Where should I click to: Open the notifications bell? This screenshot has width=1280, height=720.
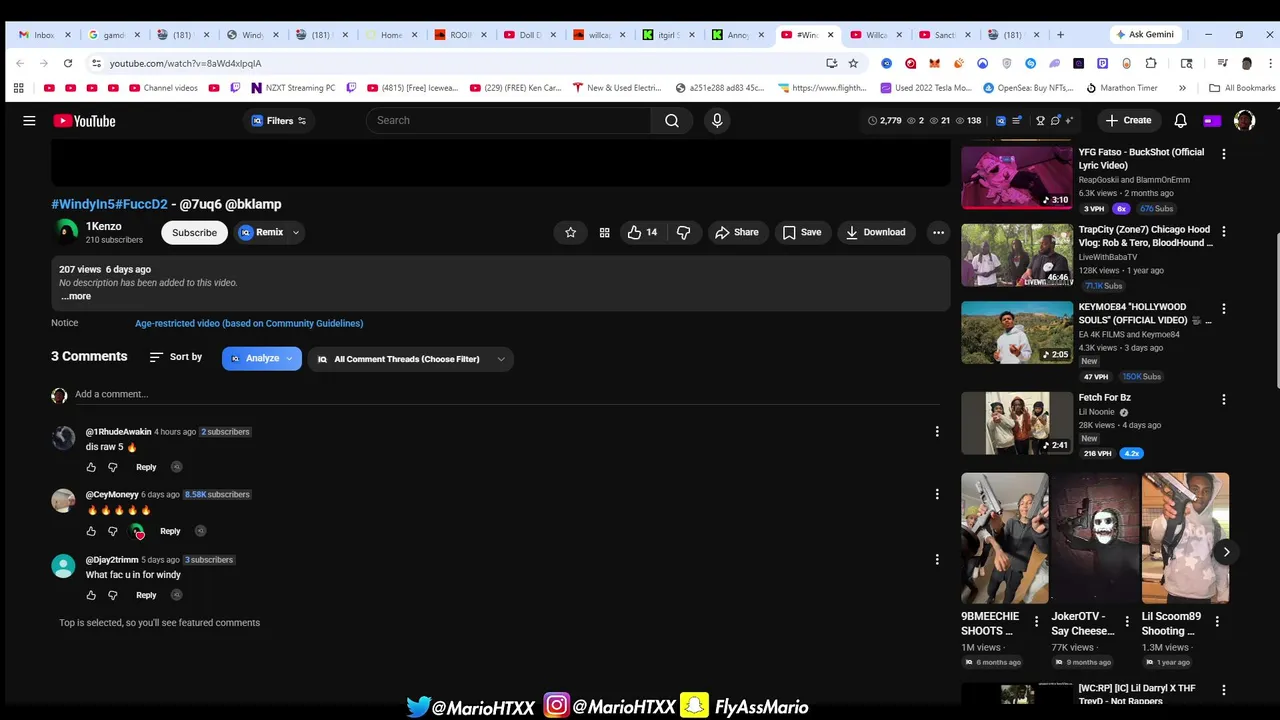coord(1180,120)
